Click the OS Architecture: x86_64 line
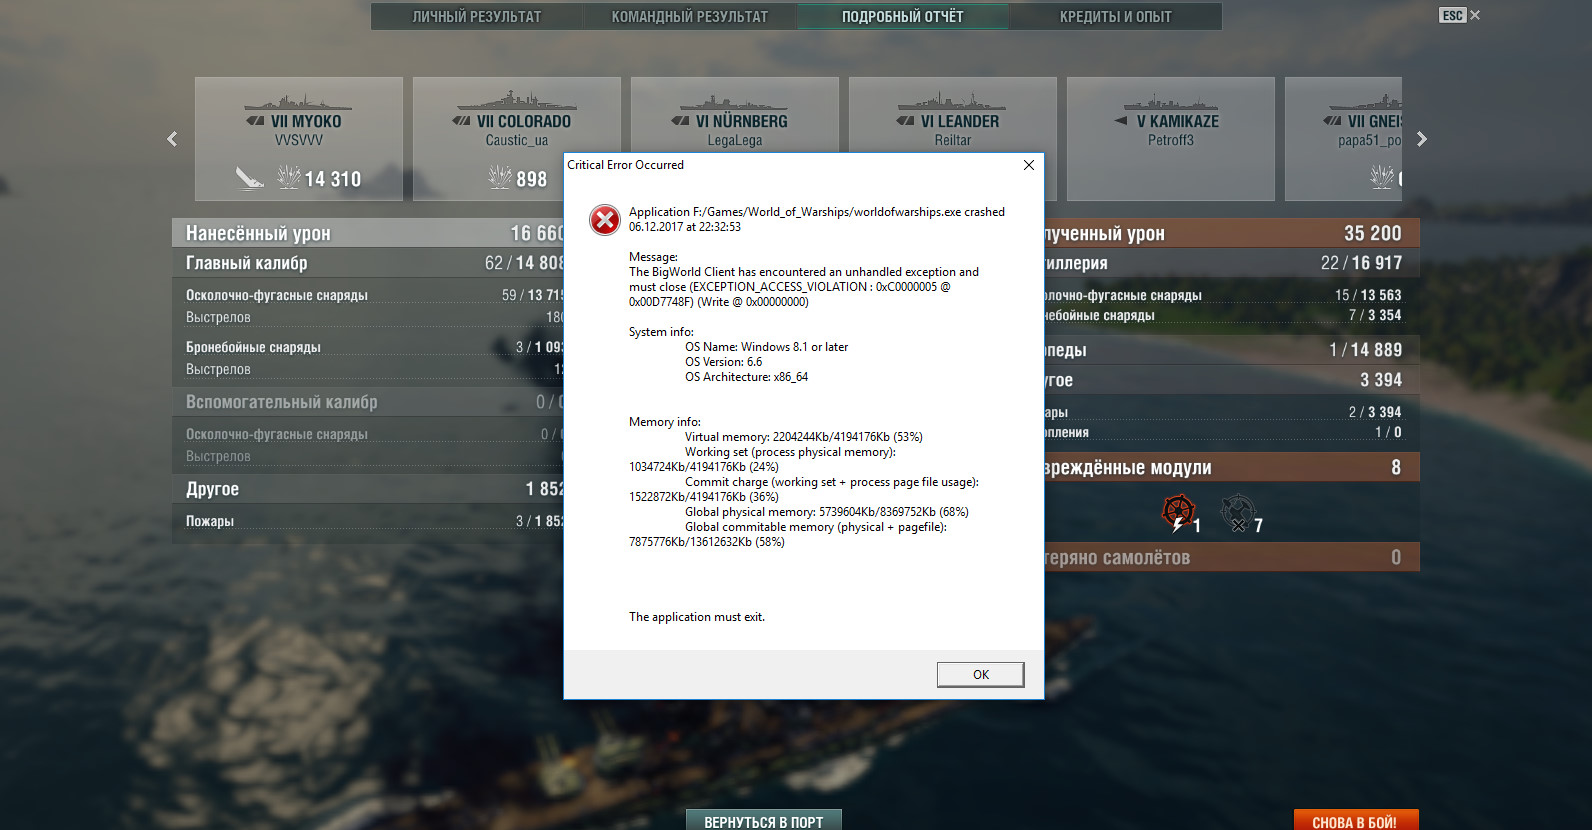Image resolution: width=1592 pixels, height=830 pixels. (x=746, y=377)
